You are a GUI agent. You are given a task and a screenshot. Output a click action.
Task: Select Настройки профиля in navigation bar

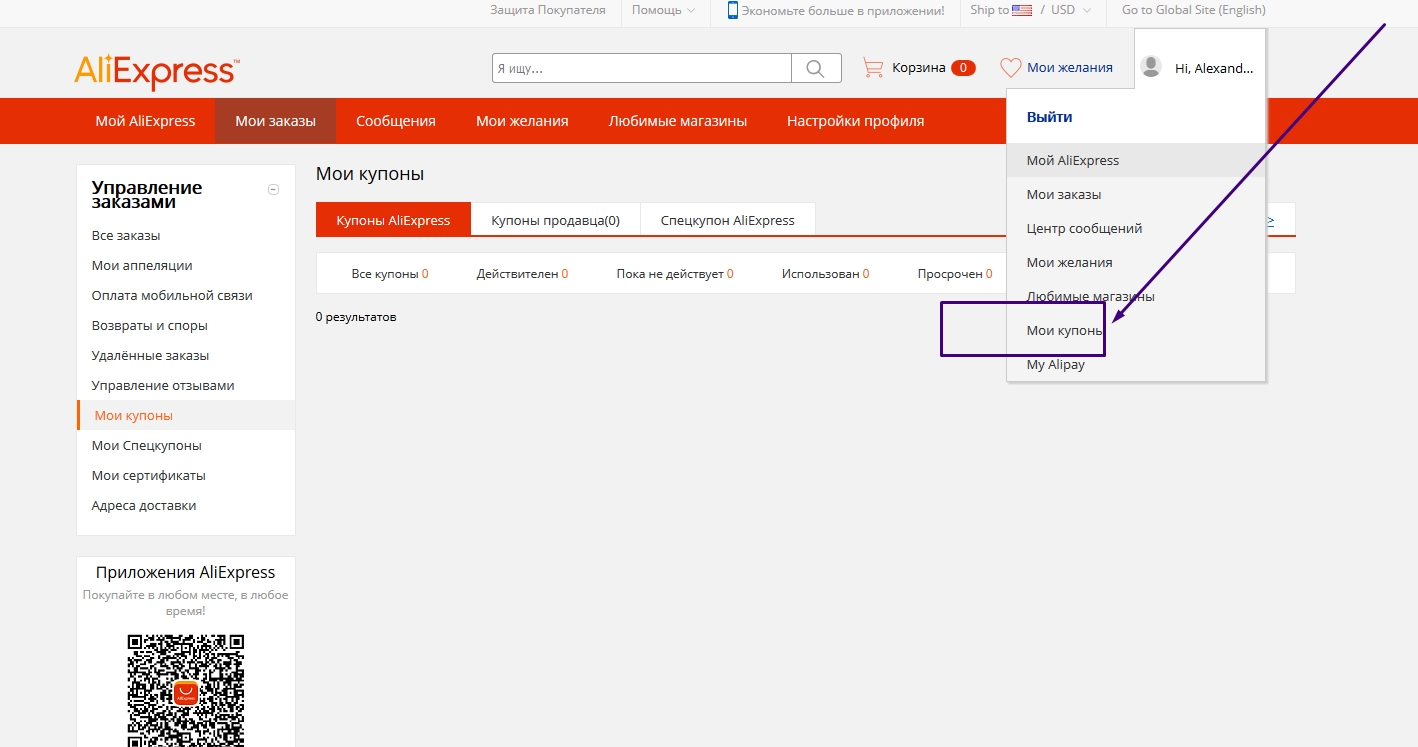(855, 121)
